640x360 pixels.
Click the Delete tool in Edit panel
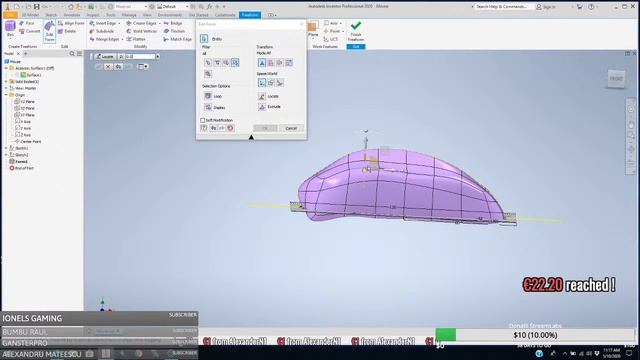[x=67, y=31]
